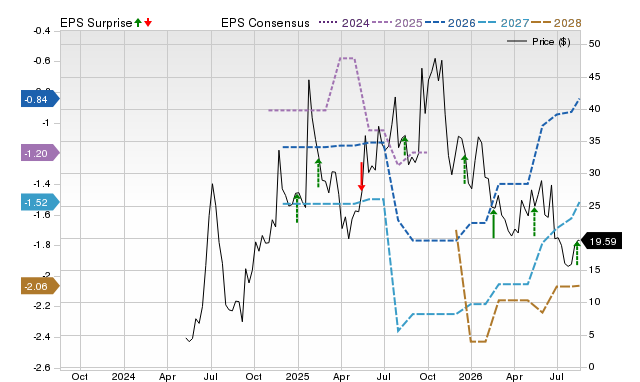Image resolution: width=640 pixels, height=382 pixels.
Task: Click the green up arrow in EPS Surprise legend
Action: coord(138,22)
